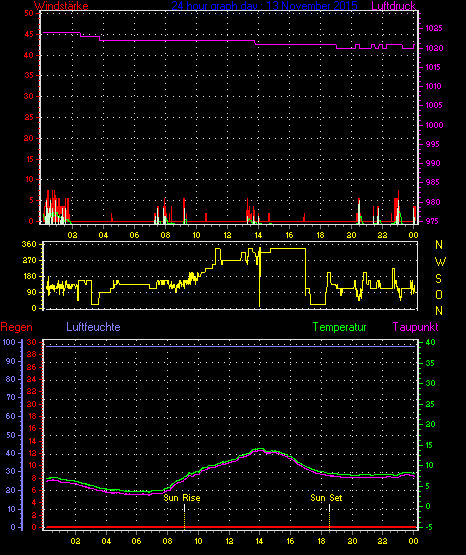Click the 40 temperature axis value

[x=430, y=342]
